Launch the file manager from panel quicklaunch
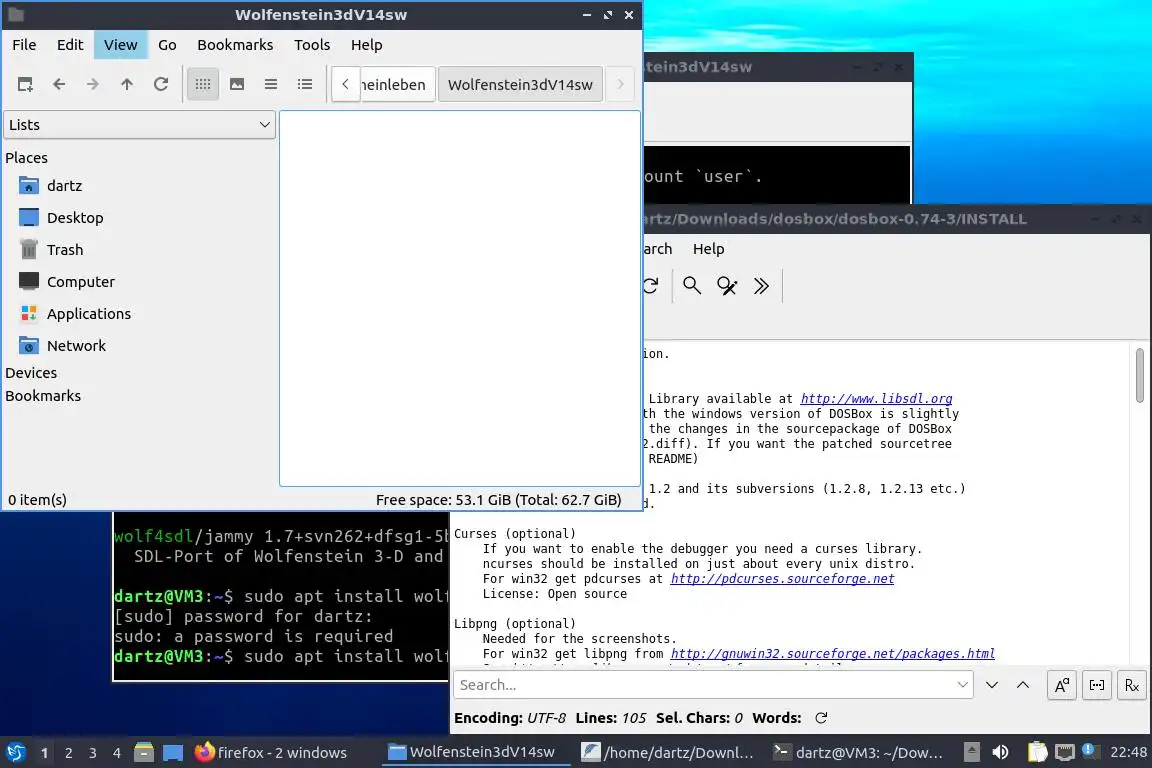The height and width of the screenshot is (768, 1152). [144, 753]
